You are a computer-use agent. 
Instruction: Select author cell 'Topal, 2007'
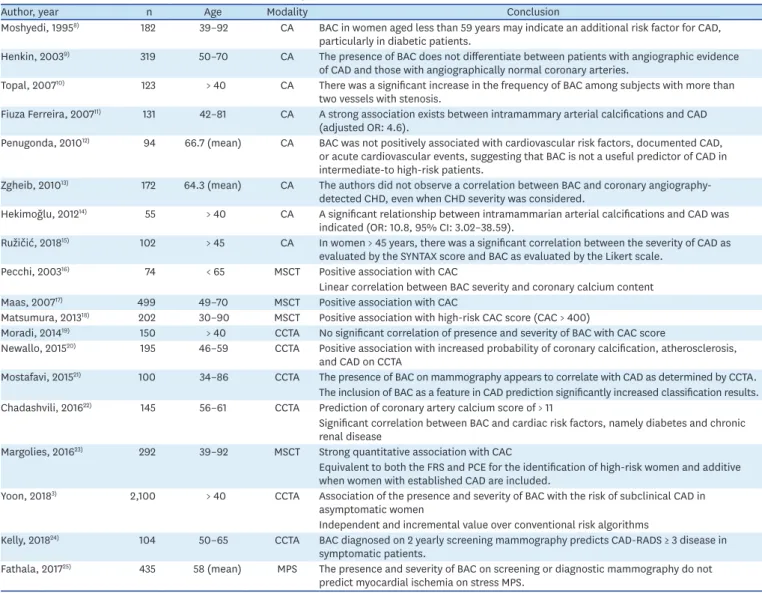[33, 85]
